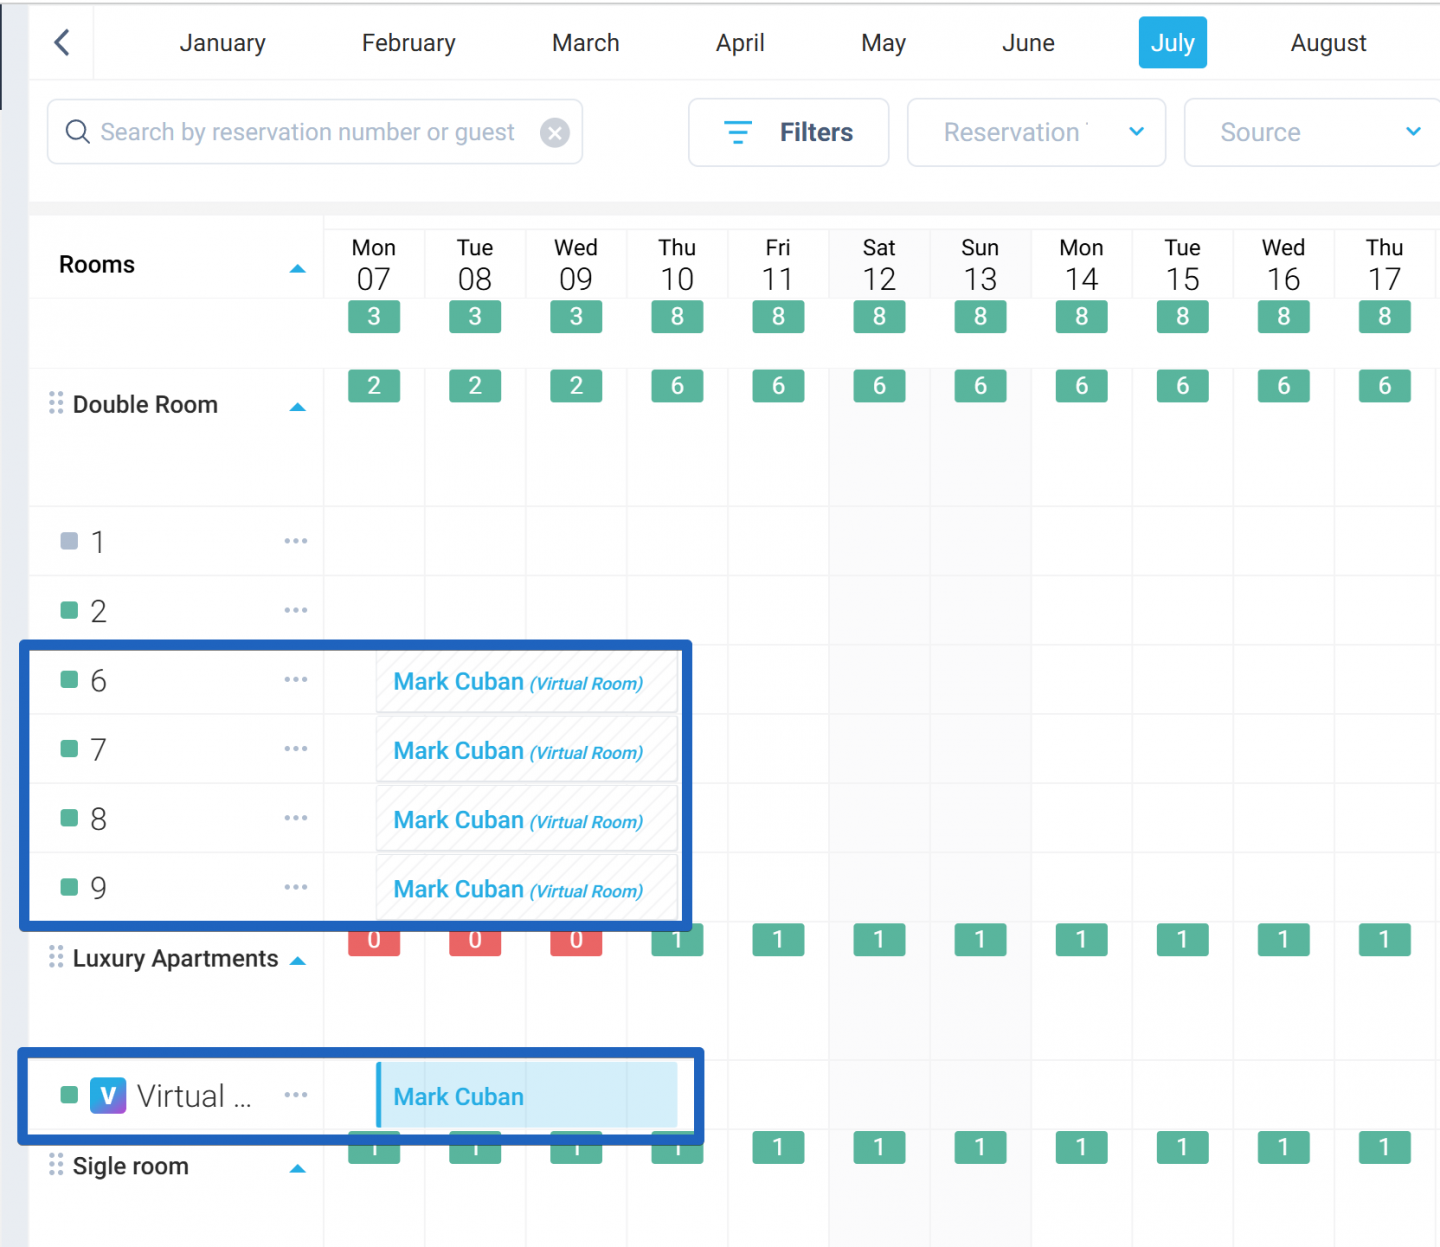Select the July tab

(x=1172, y=43)
